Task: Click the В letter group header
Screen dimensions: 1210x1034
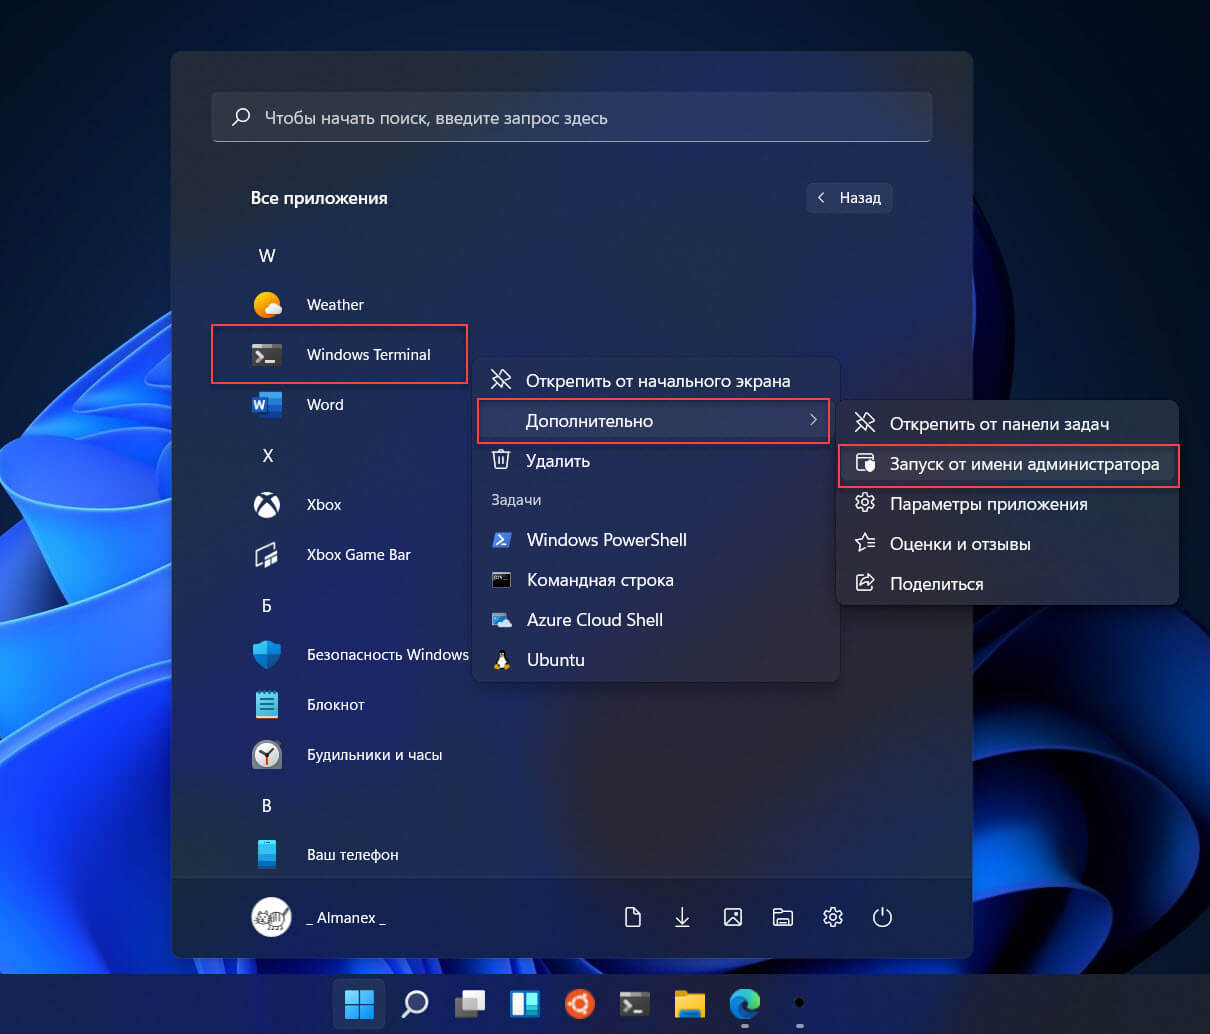Action: 267,806
